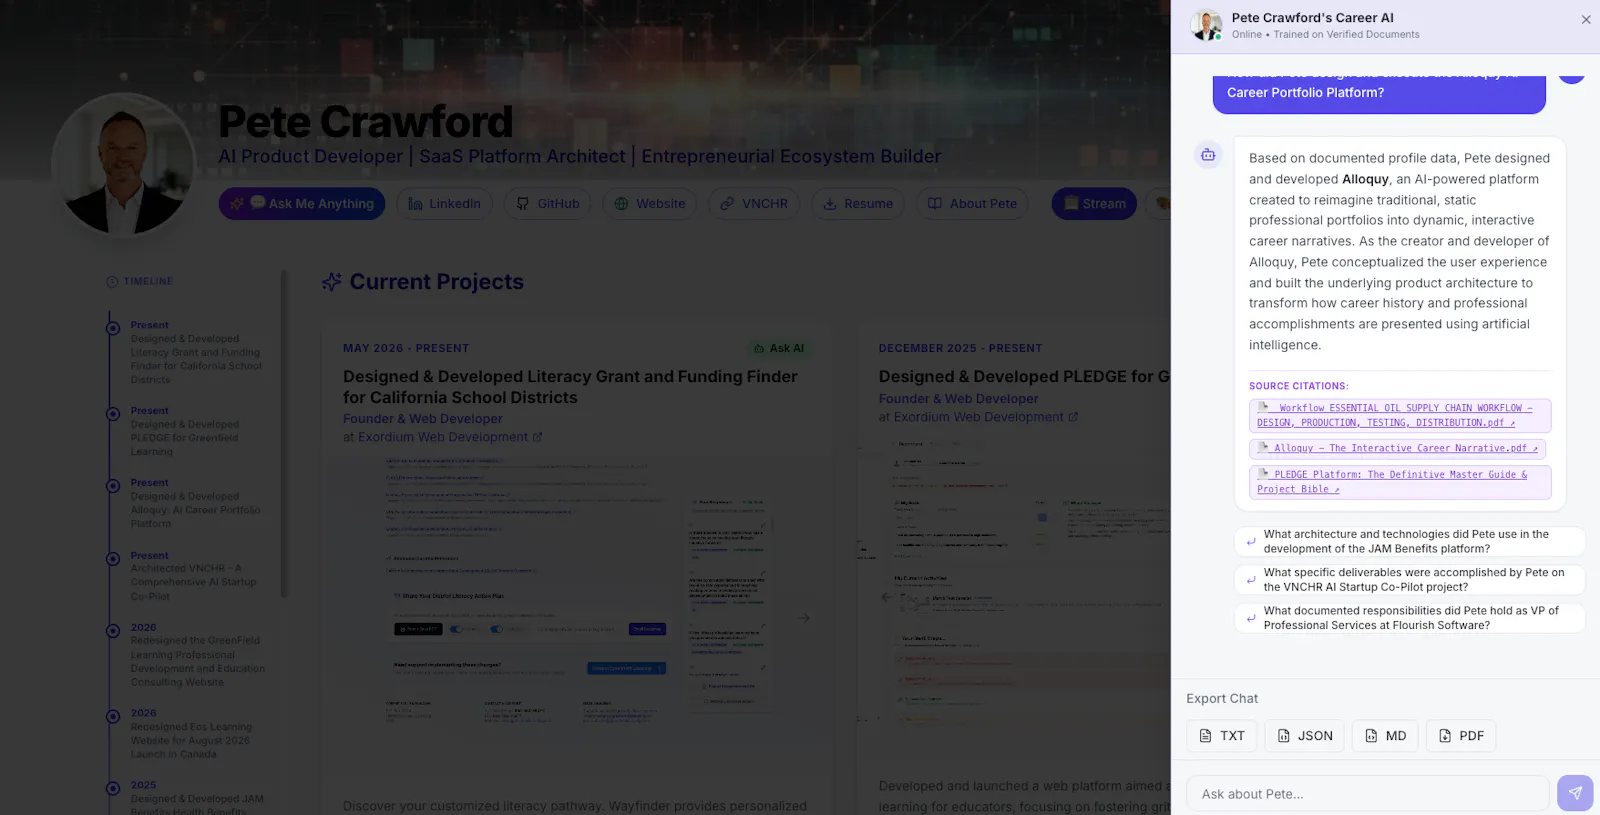Export the chat as PDF

pyautogui.click(x=1461, y=736)
